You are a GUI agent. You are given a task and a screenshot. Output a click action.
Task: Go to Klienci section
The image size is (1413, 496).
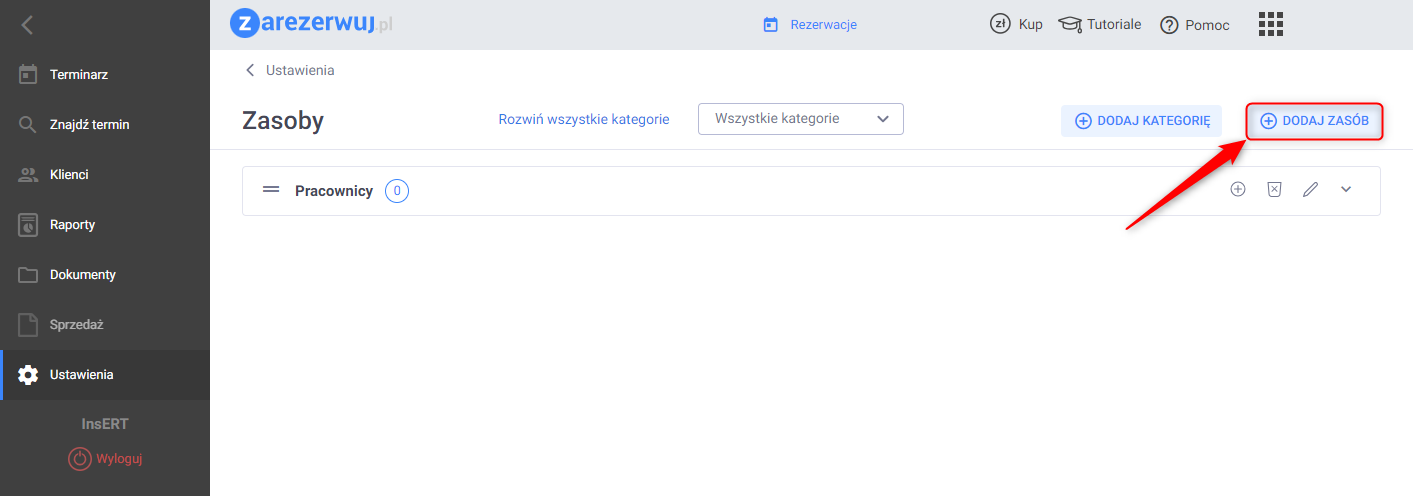pos(105,174)
